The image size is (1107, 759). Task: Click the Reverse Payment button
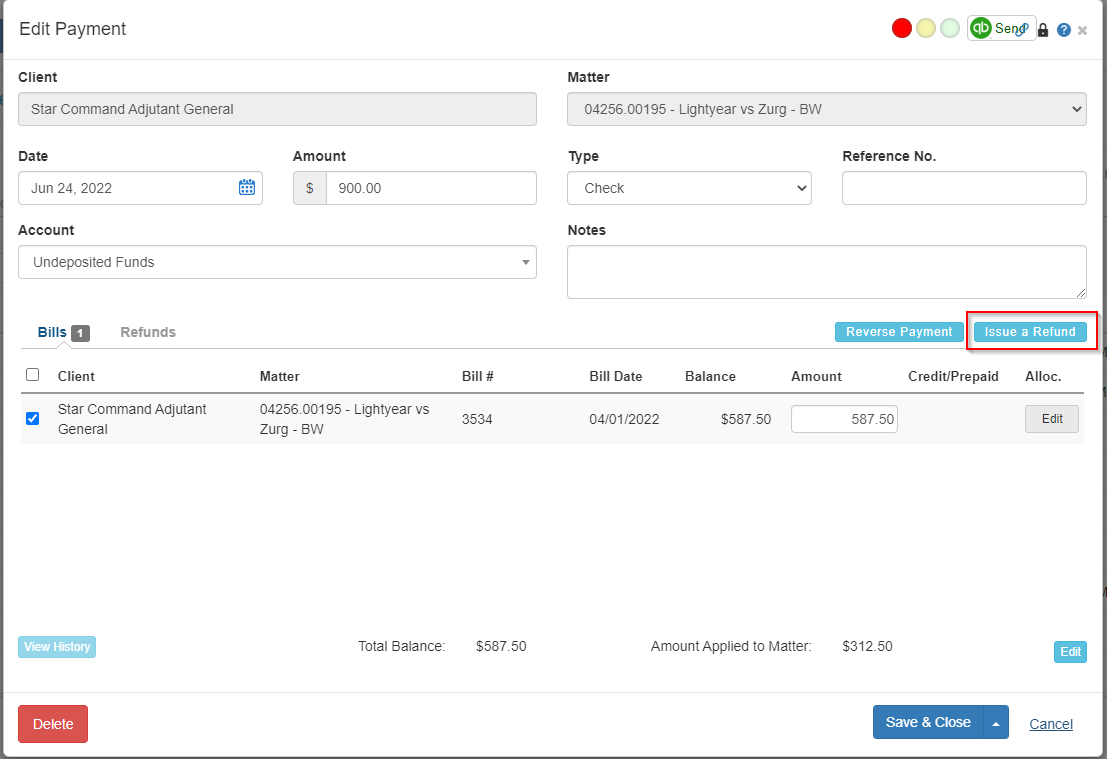click(x=899, y=332)
